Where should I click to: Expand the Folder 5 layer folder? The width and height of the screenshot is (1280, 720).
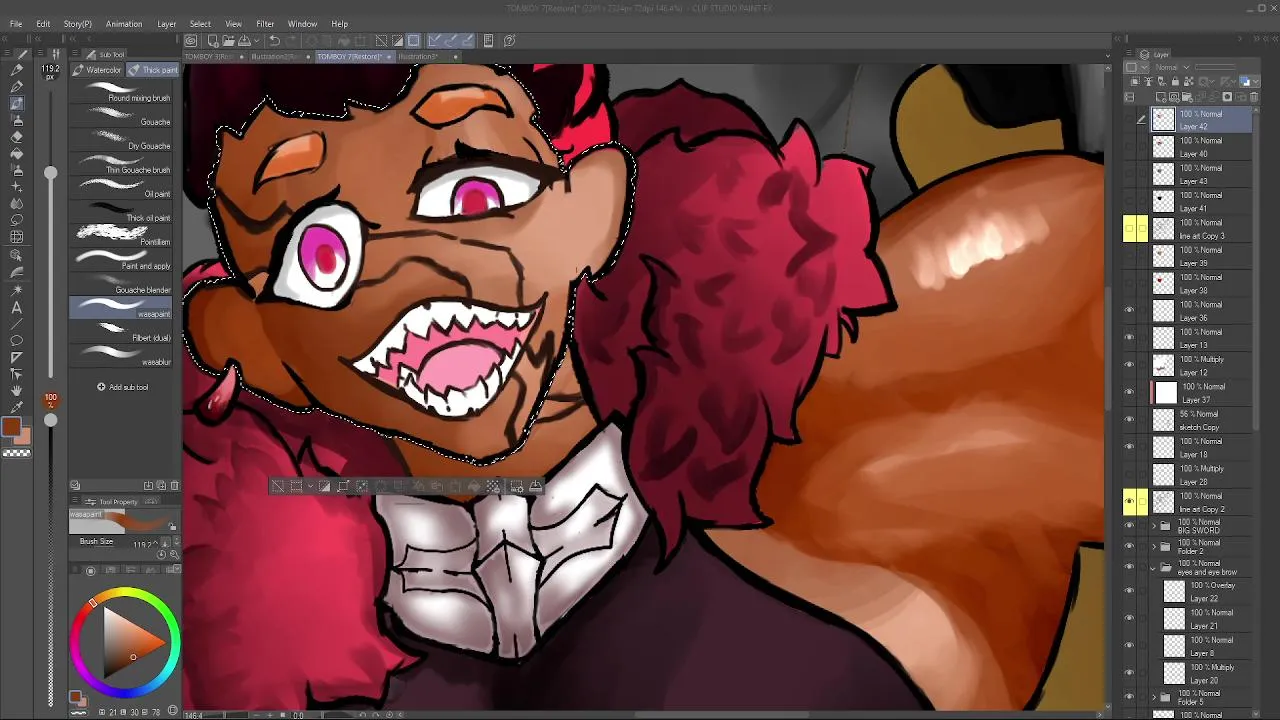[x=1154, y=697]
